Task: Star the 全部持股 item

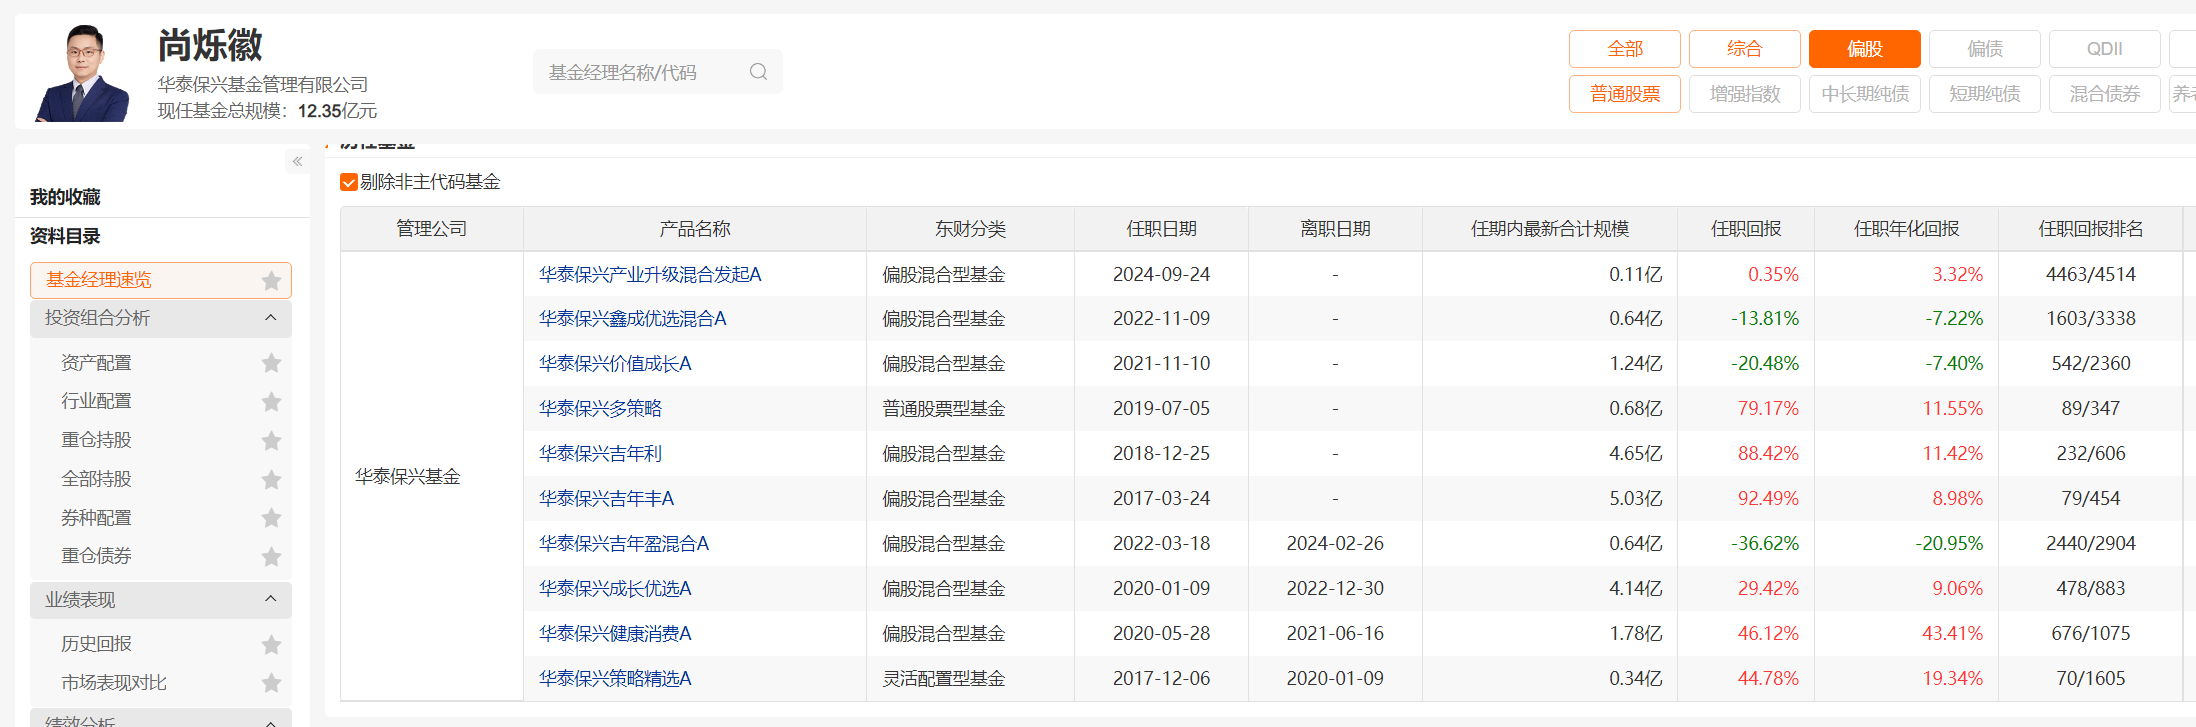Action: [271, 480]
